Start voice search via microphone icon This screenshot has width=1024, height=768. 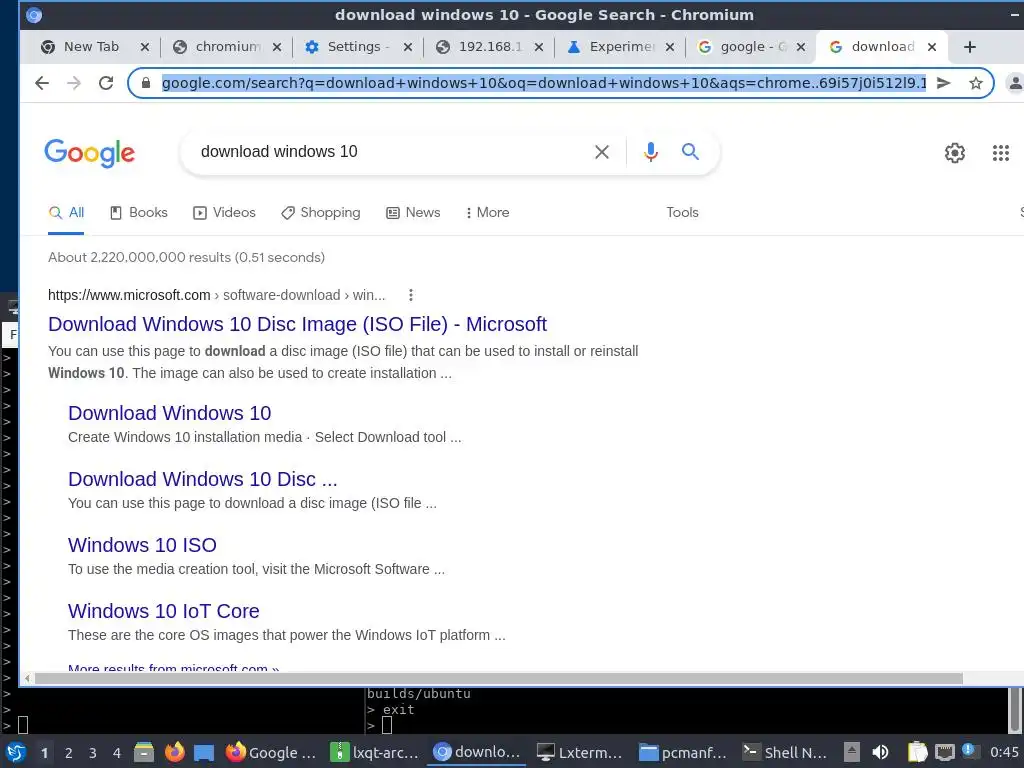tap(650, 152)
